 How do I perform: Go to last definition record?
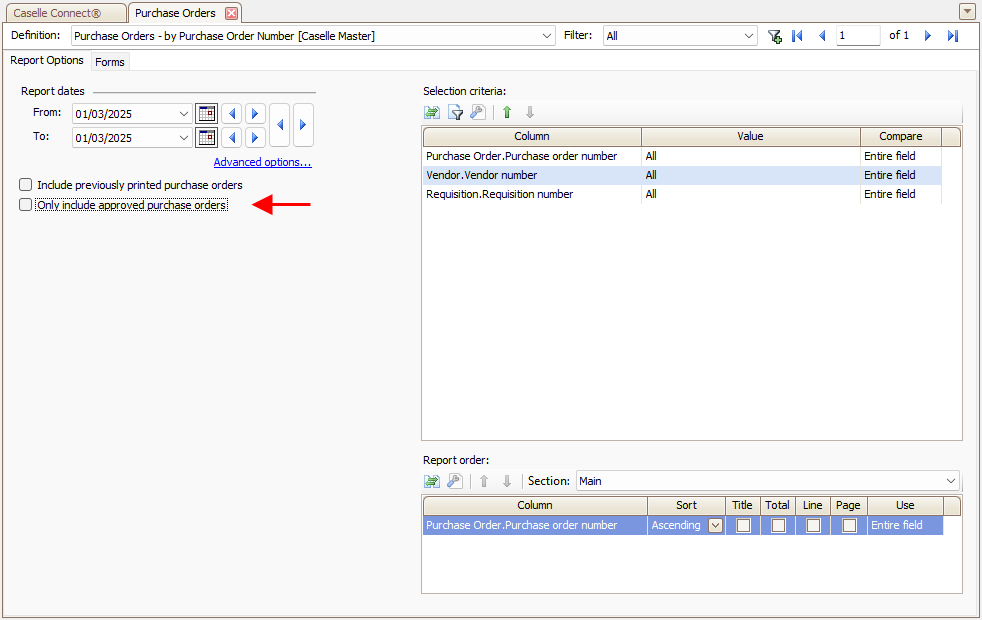pos(953,36)
